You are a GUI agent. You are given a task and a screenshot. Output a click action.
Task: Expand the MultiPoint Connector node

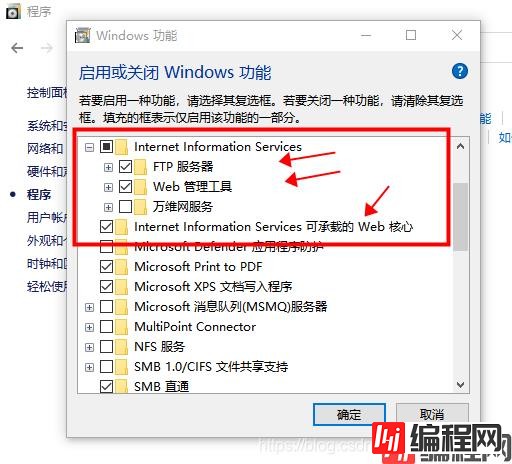pos(89,327)
